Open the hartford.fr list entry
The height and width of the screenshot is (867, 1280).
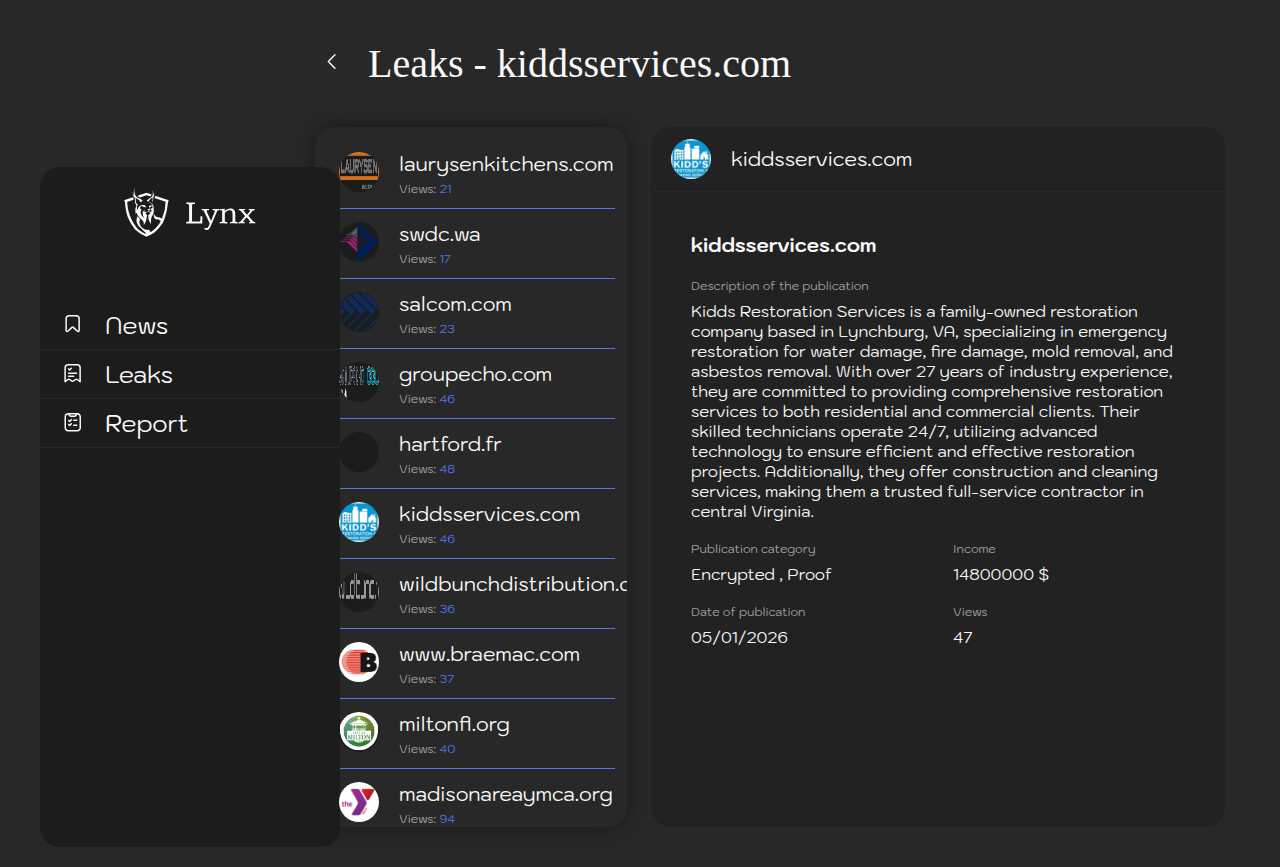[x=450, y=445]
